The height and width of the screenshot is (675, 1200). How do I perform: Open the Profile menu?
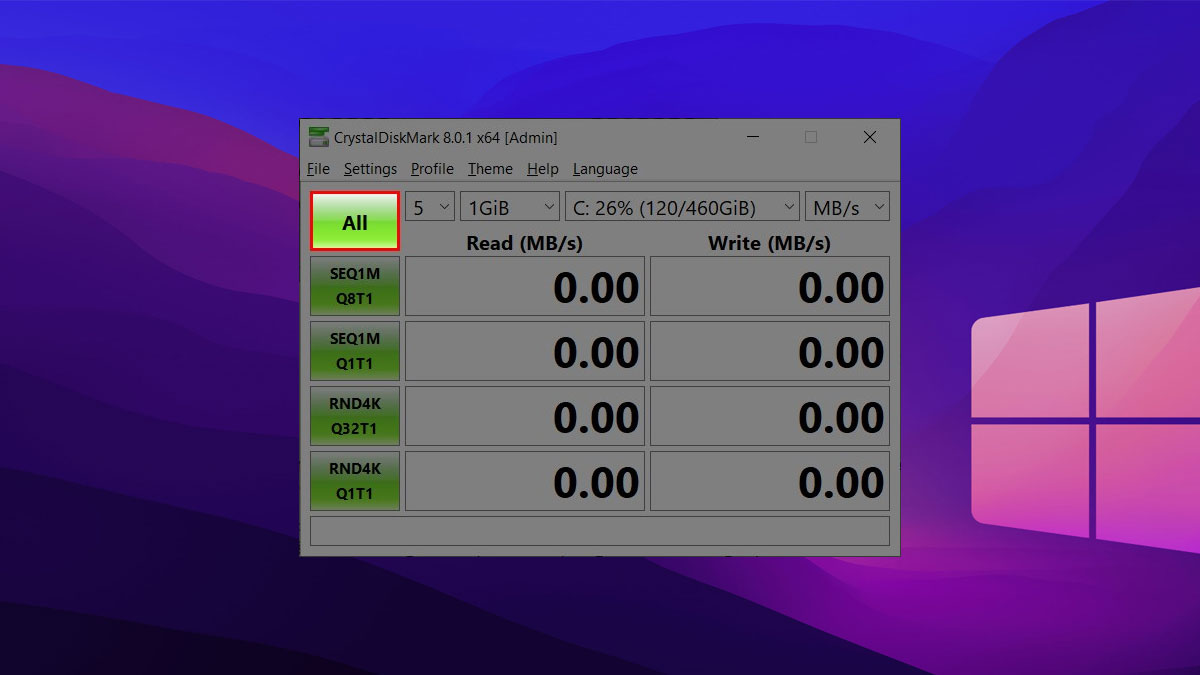pyautogui.click(x=432, y=169)
